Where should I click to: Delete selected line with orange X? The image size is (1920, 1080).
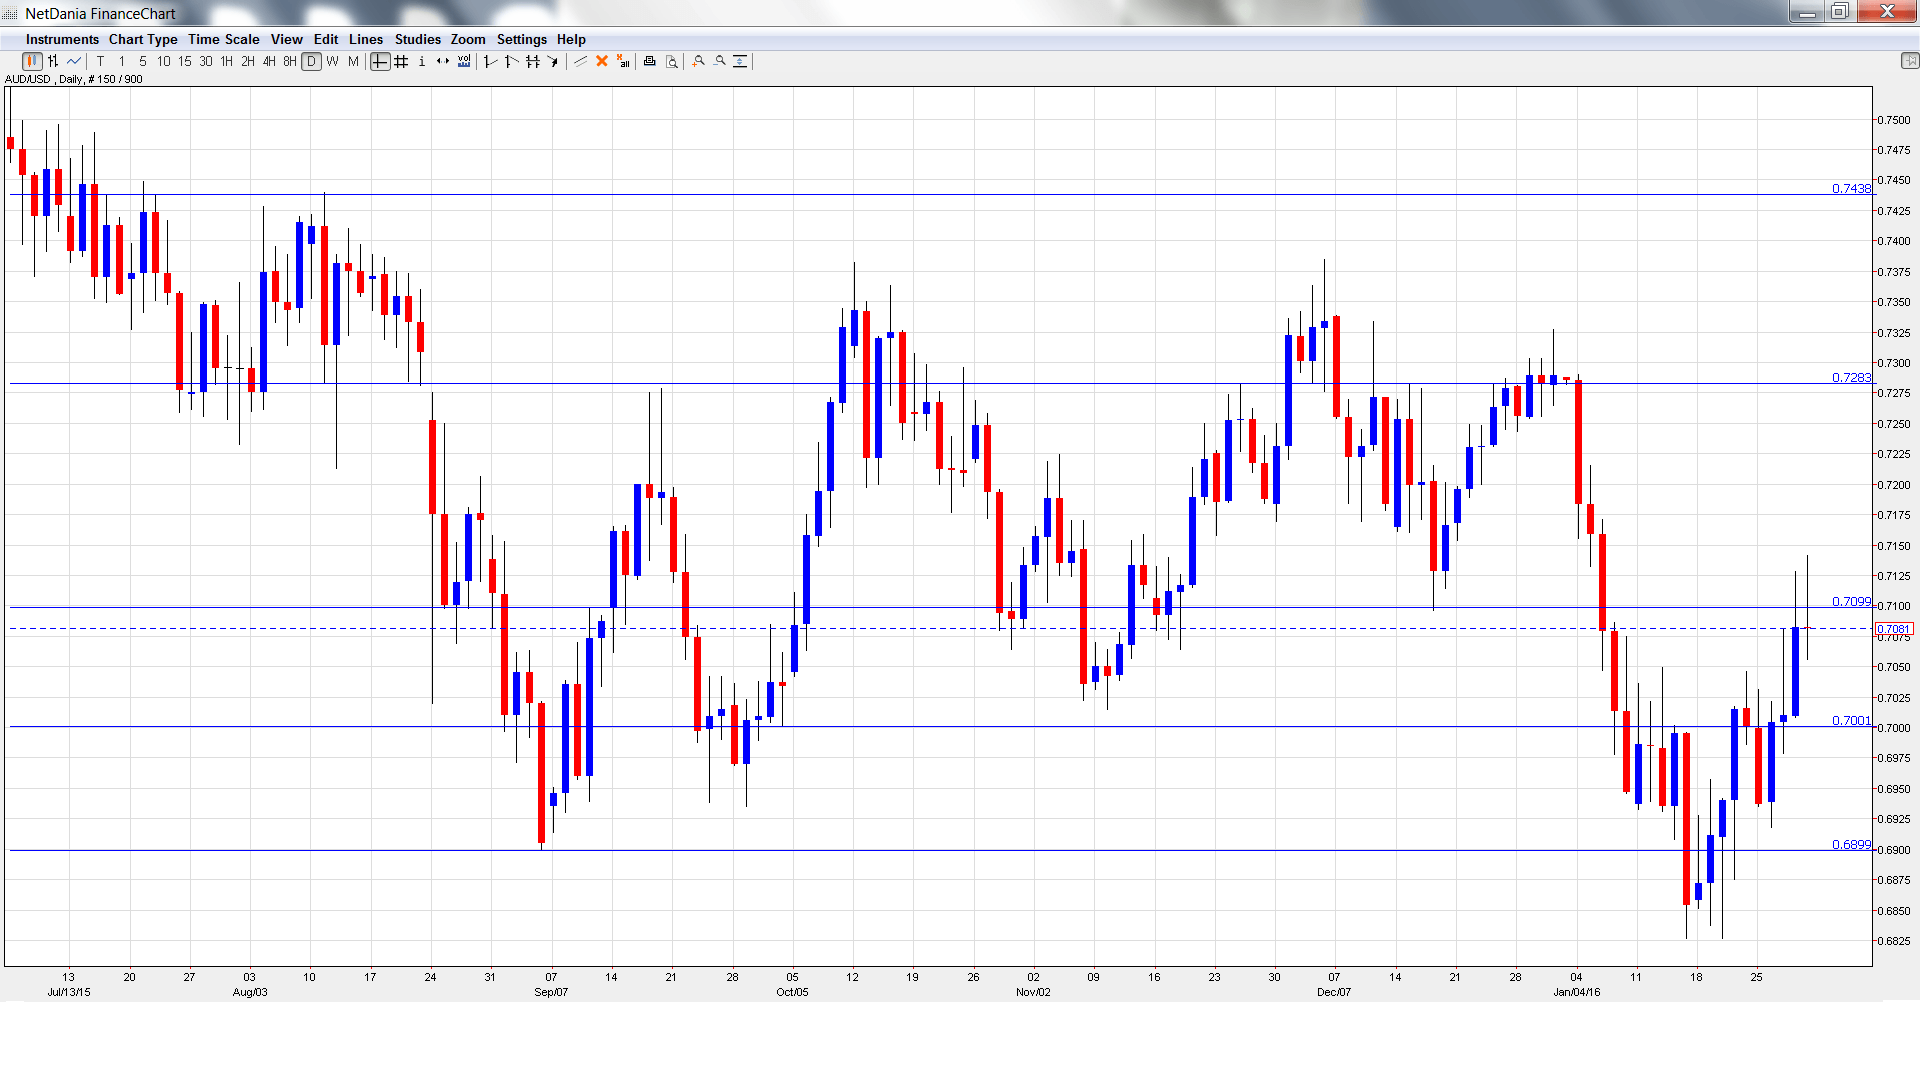click(x=602, y=62)
